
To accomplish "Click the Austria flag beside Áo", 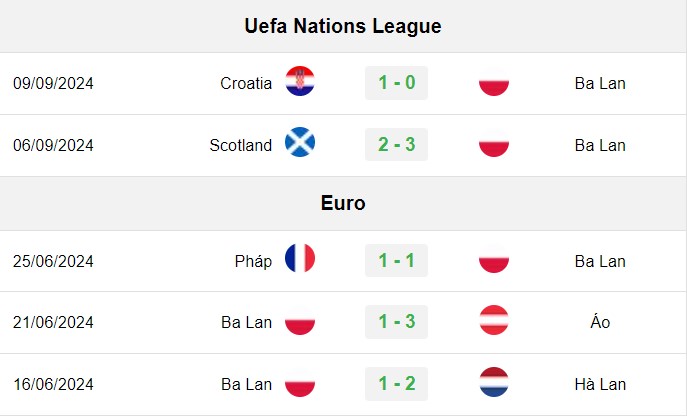I will [x=494, y=320].
